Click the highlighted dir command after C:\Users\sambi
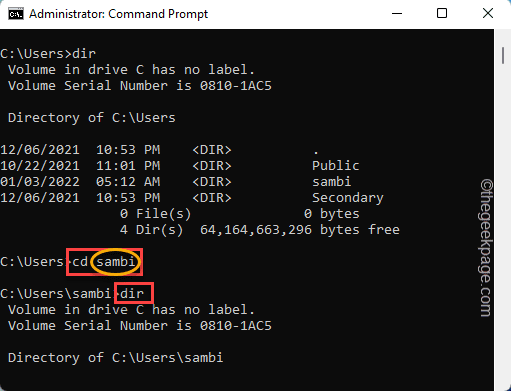 (x=132, y=294)
